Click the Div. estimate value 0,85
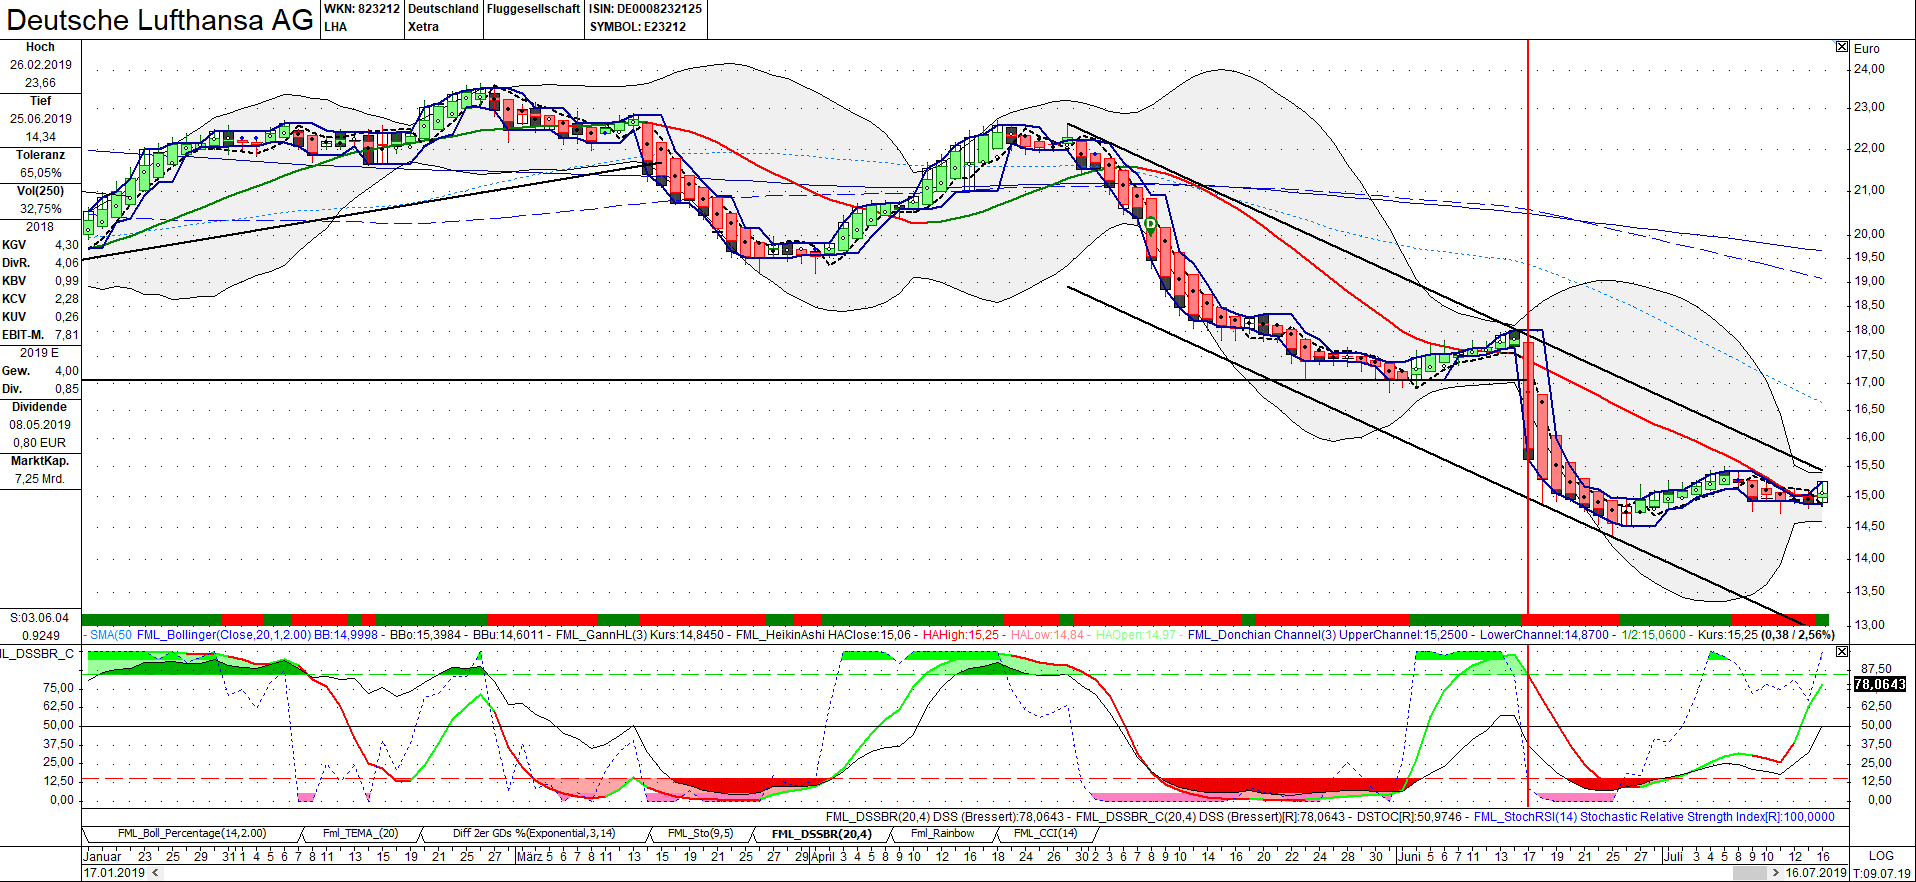Viewport: 1916px width, 882px height. pyautogui.click(x=67, y=389)
